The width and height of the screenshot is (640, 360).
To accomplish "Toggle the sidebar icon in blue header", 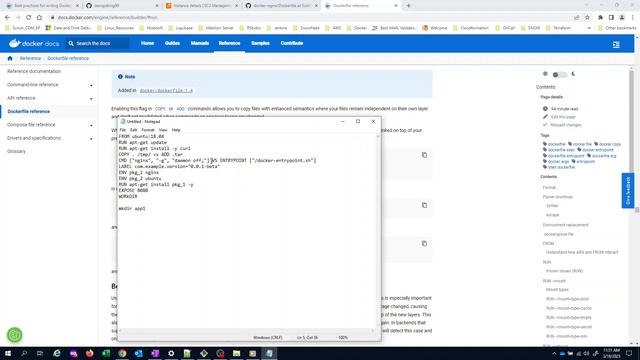I will coord(616,44).
